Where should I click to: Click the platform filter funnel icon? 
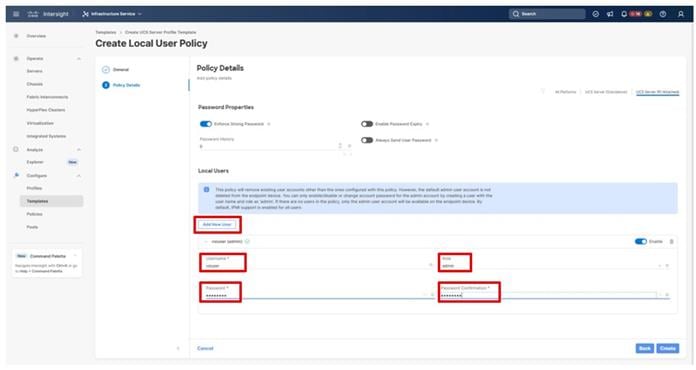click(542, 92)
